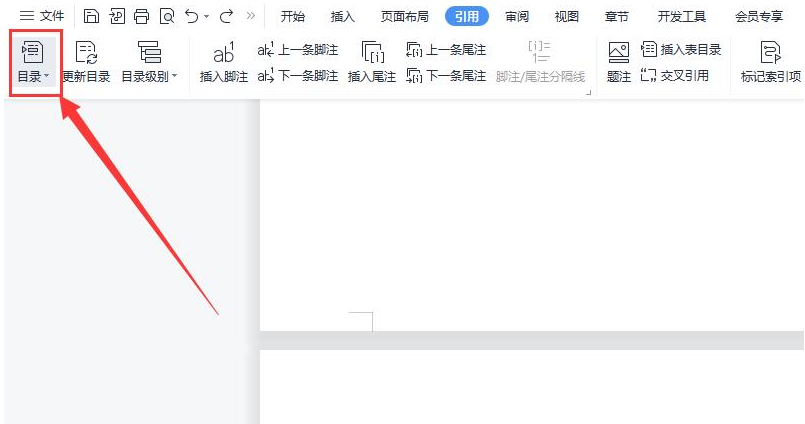Expand quick access toolbar double-chevron
Image resolution: width=805 pixels, height=424 pixels.
click(x=250, y=16)
